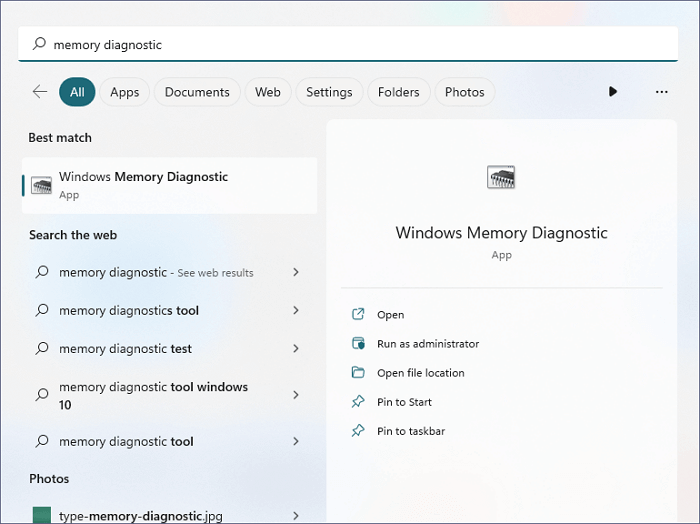Choose the Photos filter tab
Viewport: 700px width, 524px height.
[464, 92]
